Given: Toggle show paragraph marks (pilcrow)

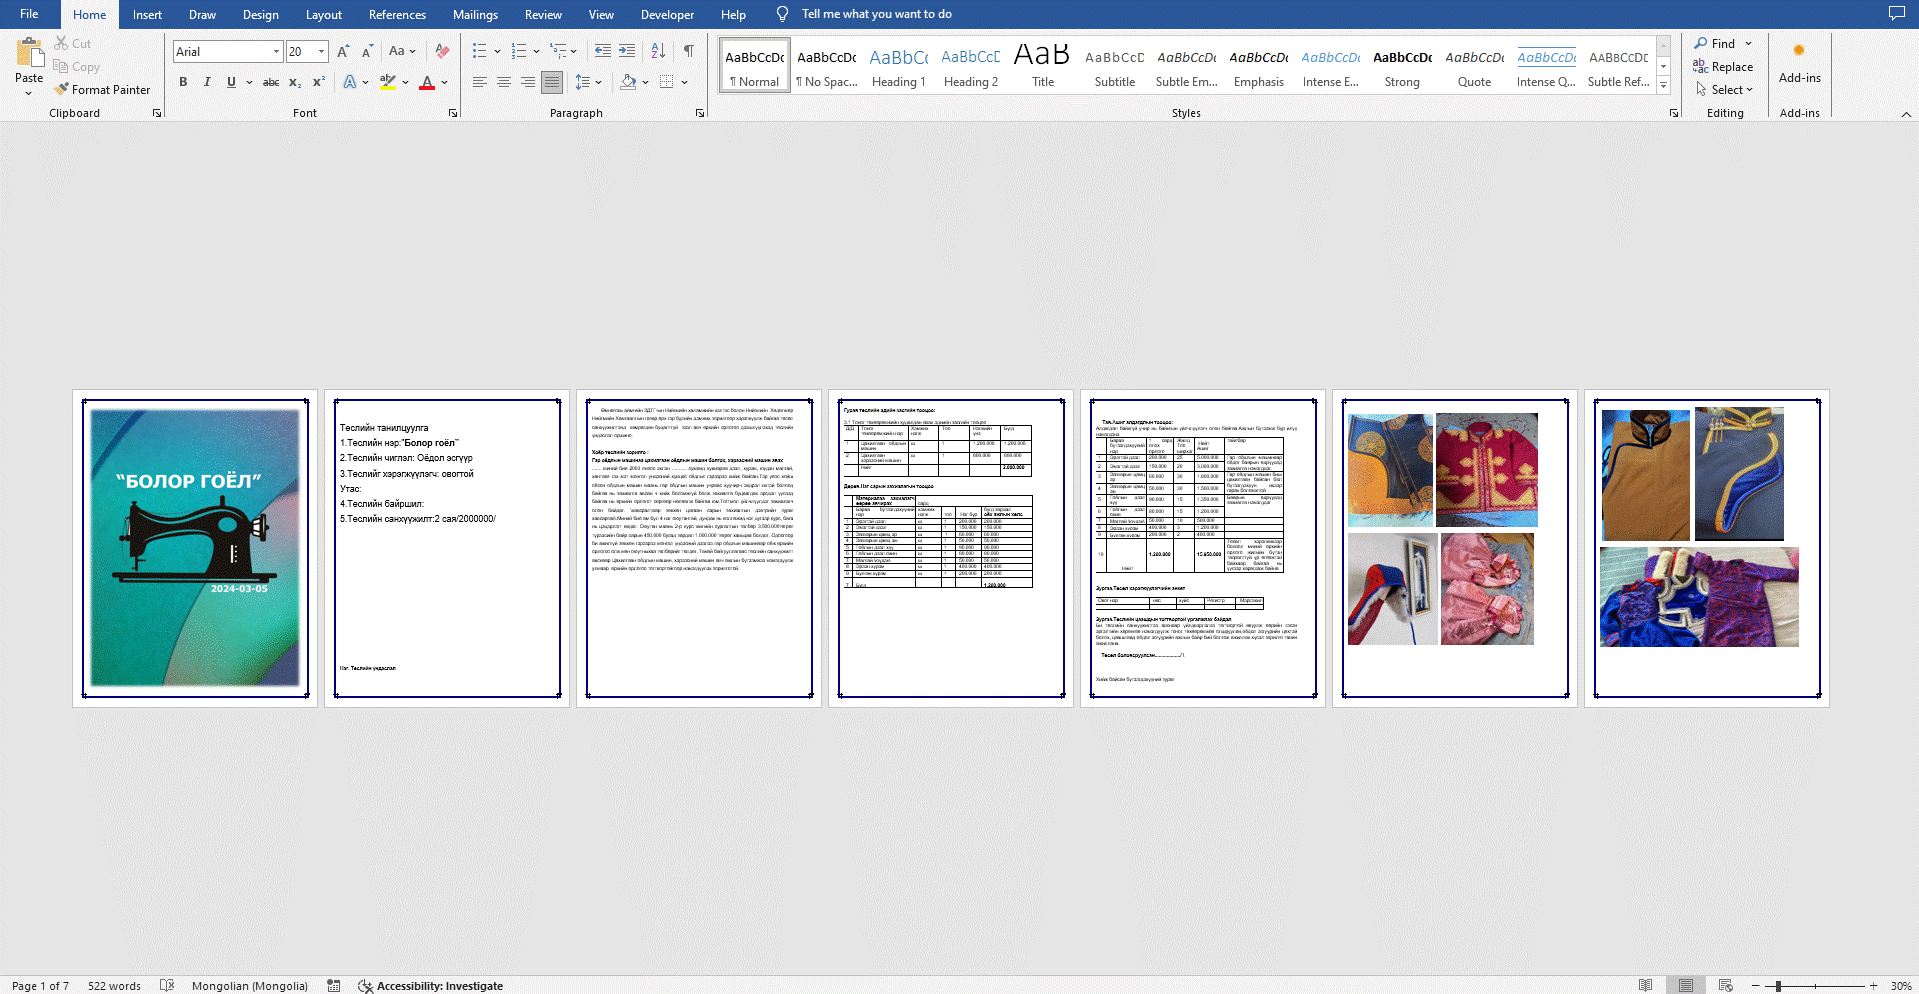Looking at the screenshot, I should (x=689, y=51).
